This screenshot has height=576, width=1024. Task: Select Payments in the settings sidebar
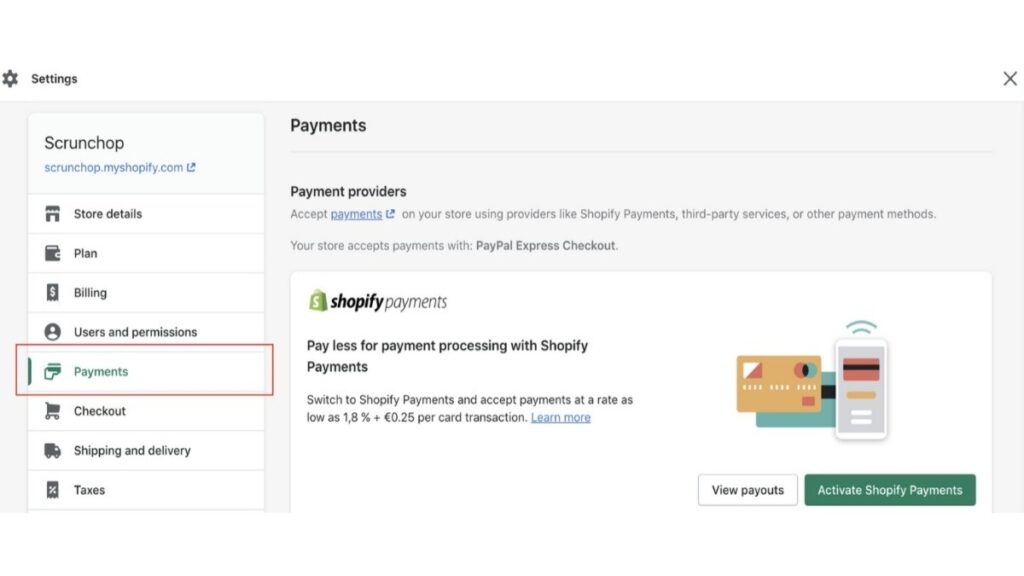(100, 371)
